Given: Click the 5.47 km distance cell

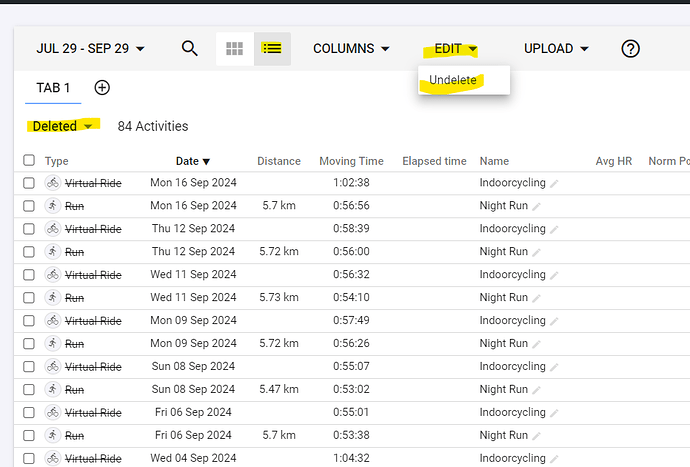Looking at the screenshot, I should pos(279,389).
